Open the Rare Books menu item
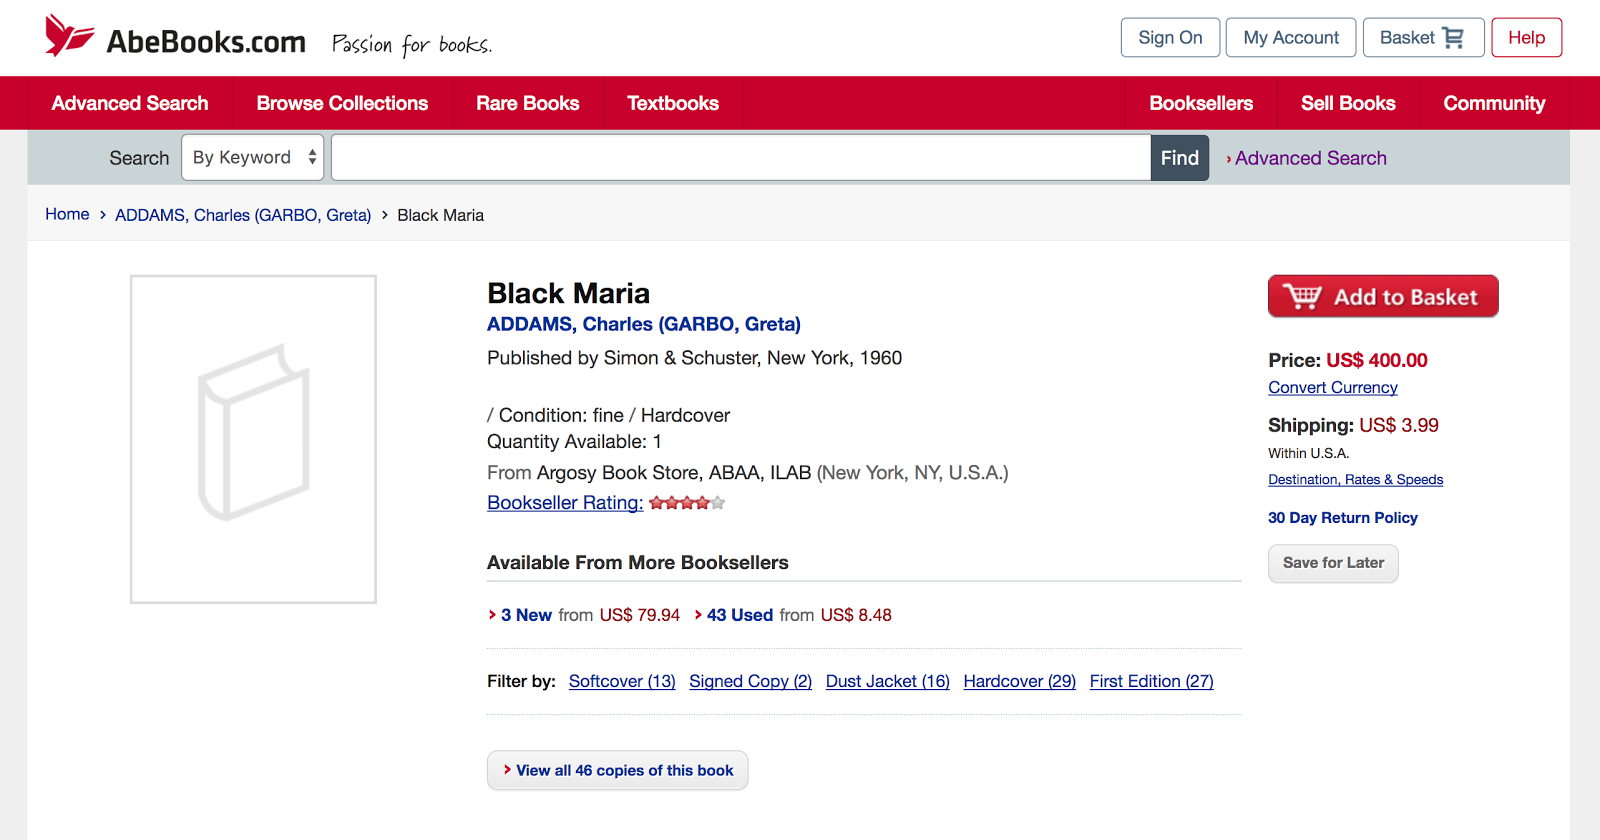 528,103
